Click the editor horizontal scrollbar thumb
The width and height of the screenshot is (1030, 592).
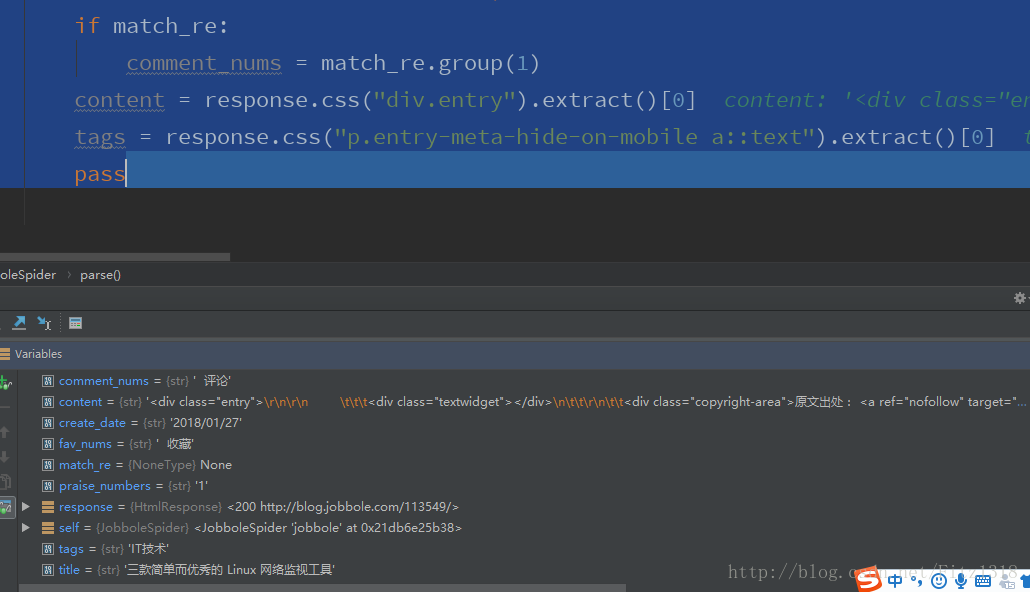click(115, 257)
